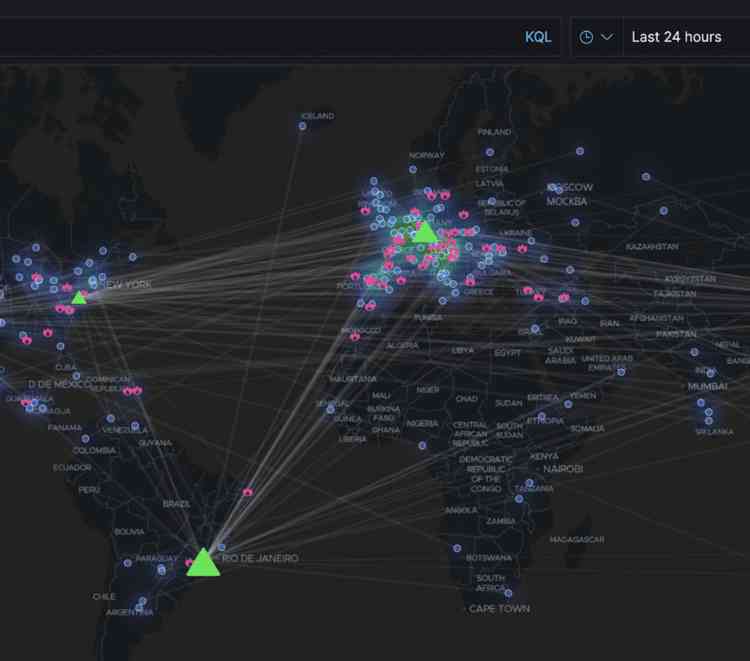Open the Last 24 hours date picker
The height and width of the screenshot is (661, 750).
676,37
